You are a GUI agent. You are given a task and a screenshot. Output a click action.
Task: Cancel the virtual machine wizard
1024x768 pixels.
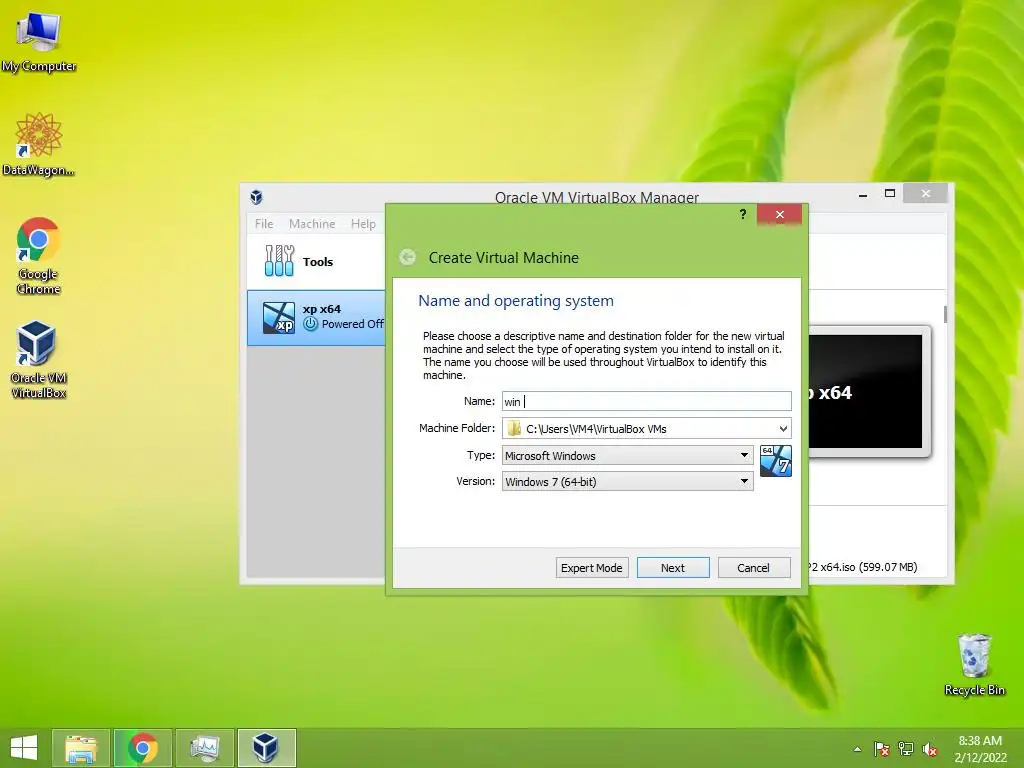(x=754, y=568)
